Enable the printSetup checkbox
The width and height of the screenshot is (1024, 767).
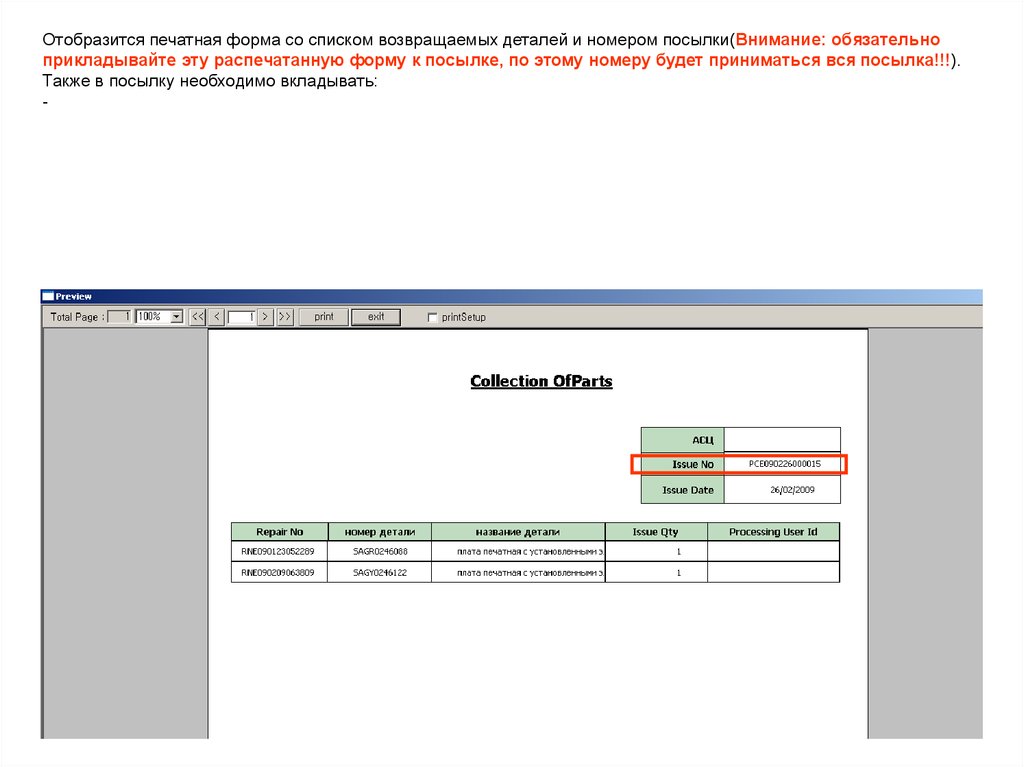pyautogui.click(x=432, y=318)
